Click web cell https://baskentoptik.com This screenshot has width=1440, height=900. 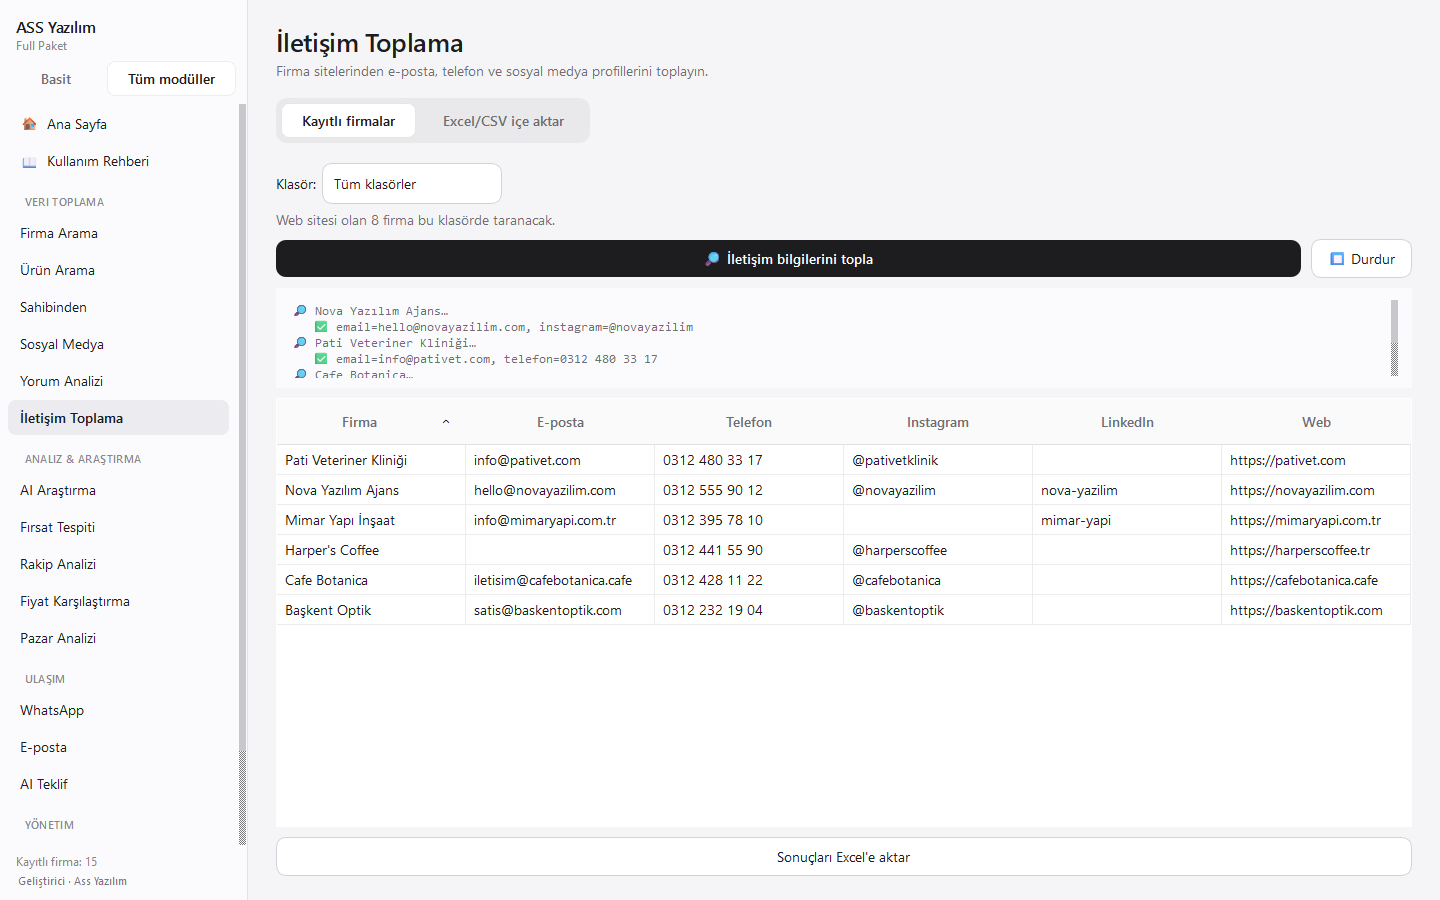[1316, 610]
